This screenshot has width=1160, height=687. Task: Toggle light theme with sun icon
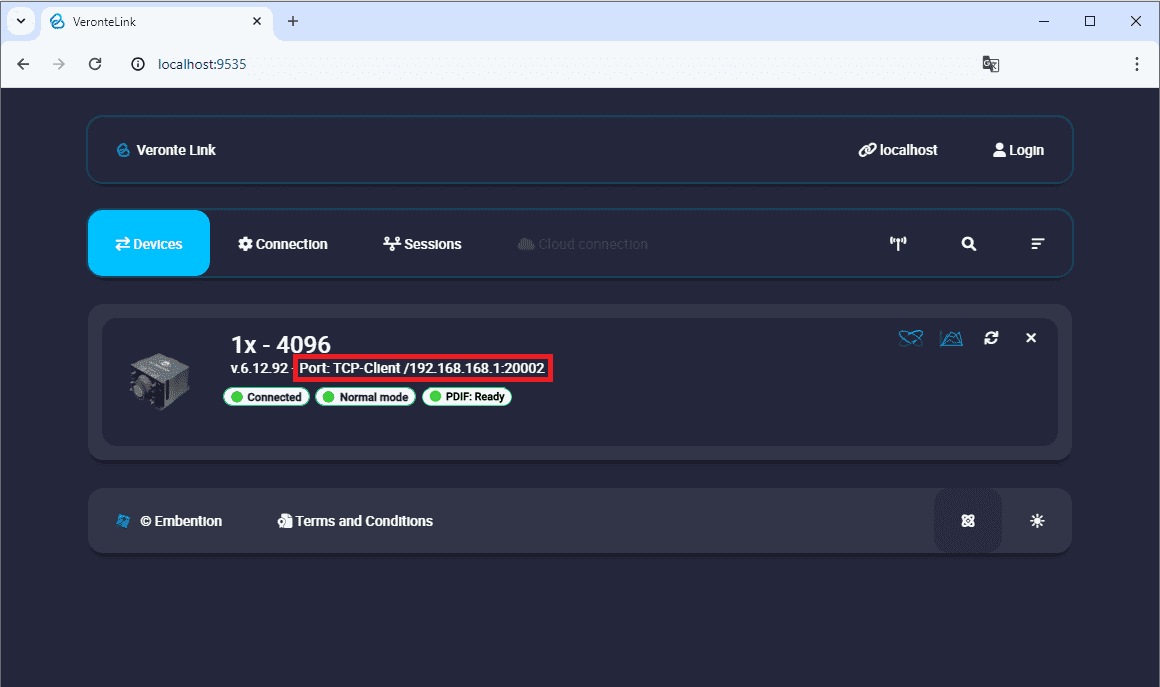pos(1037,521)
